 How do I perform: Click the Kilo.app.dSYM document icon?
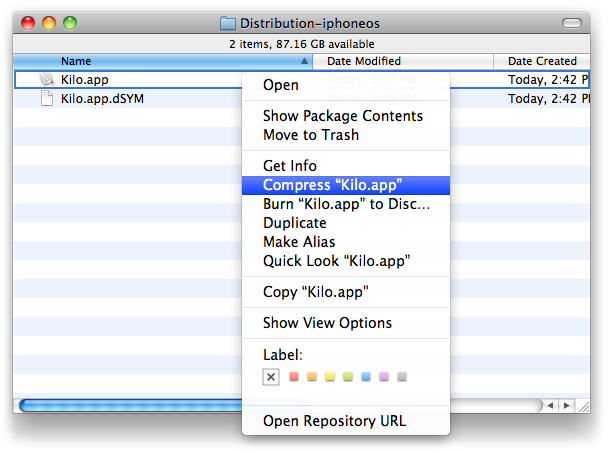pyautogui.click(x=47, y=98)
